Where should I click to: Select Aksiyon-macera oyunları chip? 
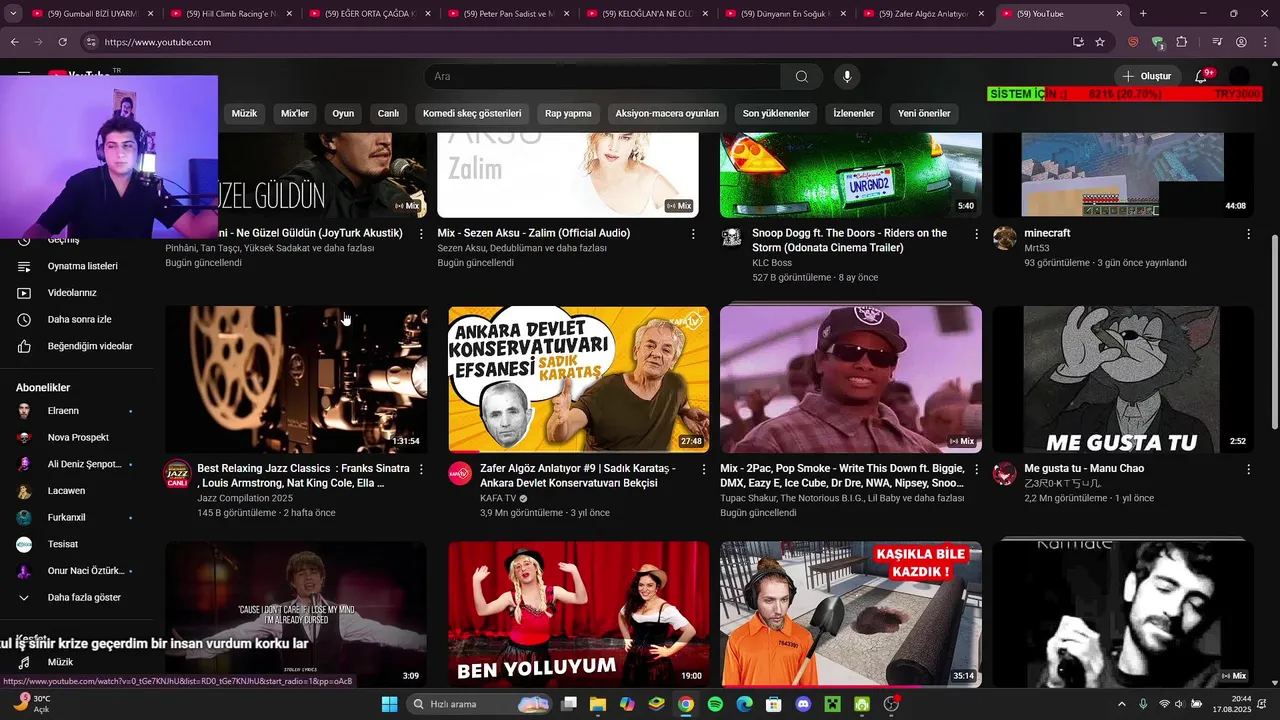coord(667,113)
